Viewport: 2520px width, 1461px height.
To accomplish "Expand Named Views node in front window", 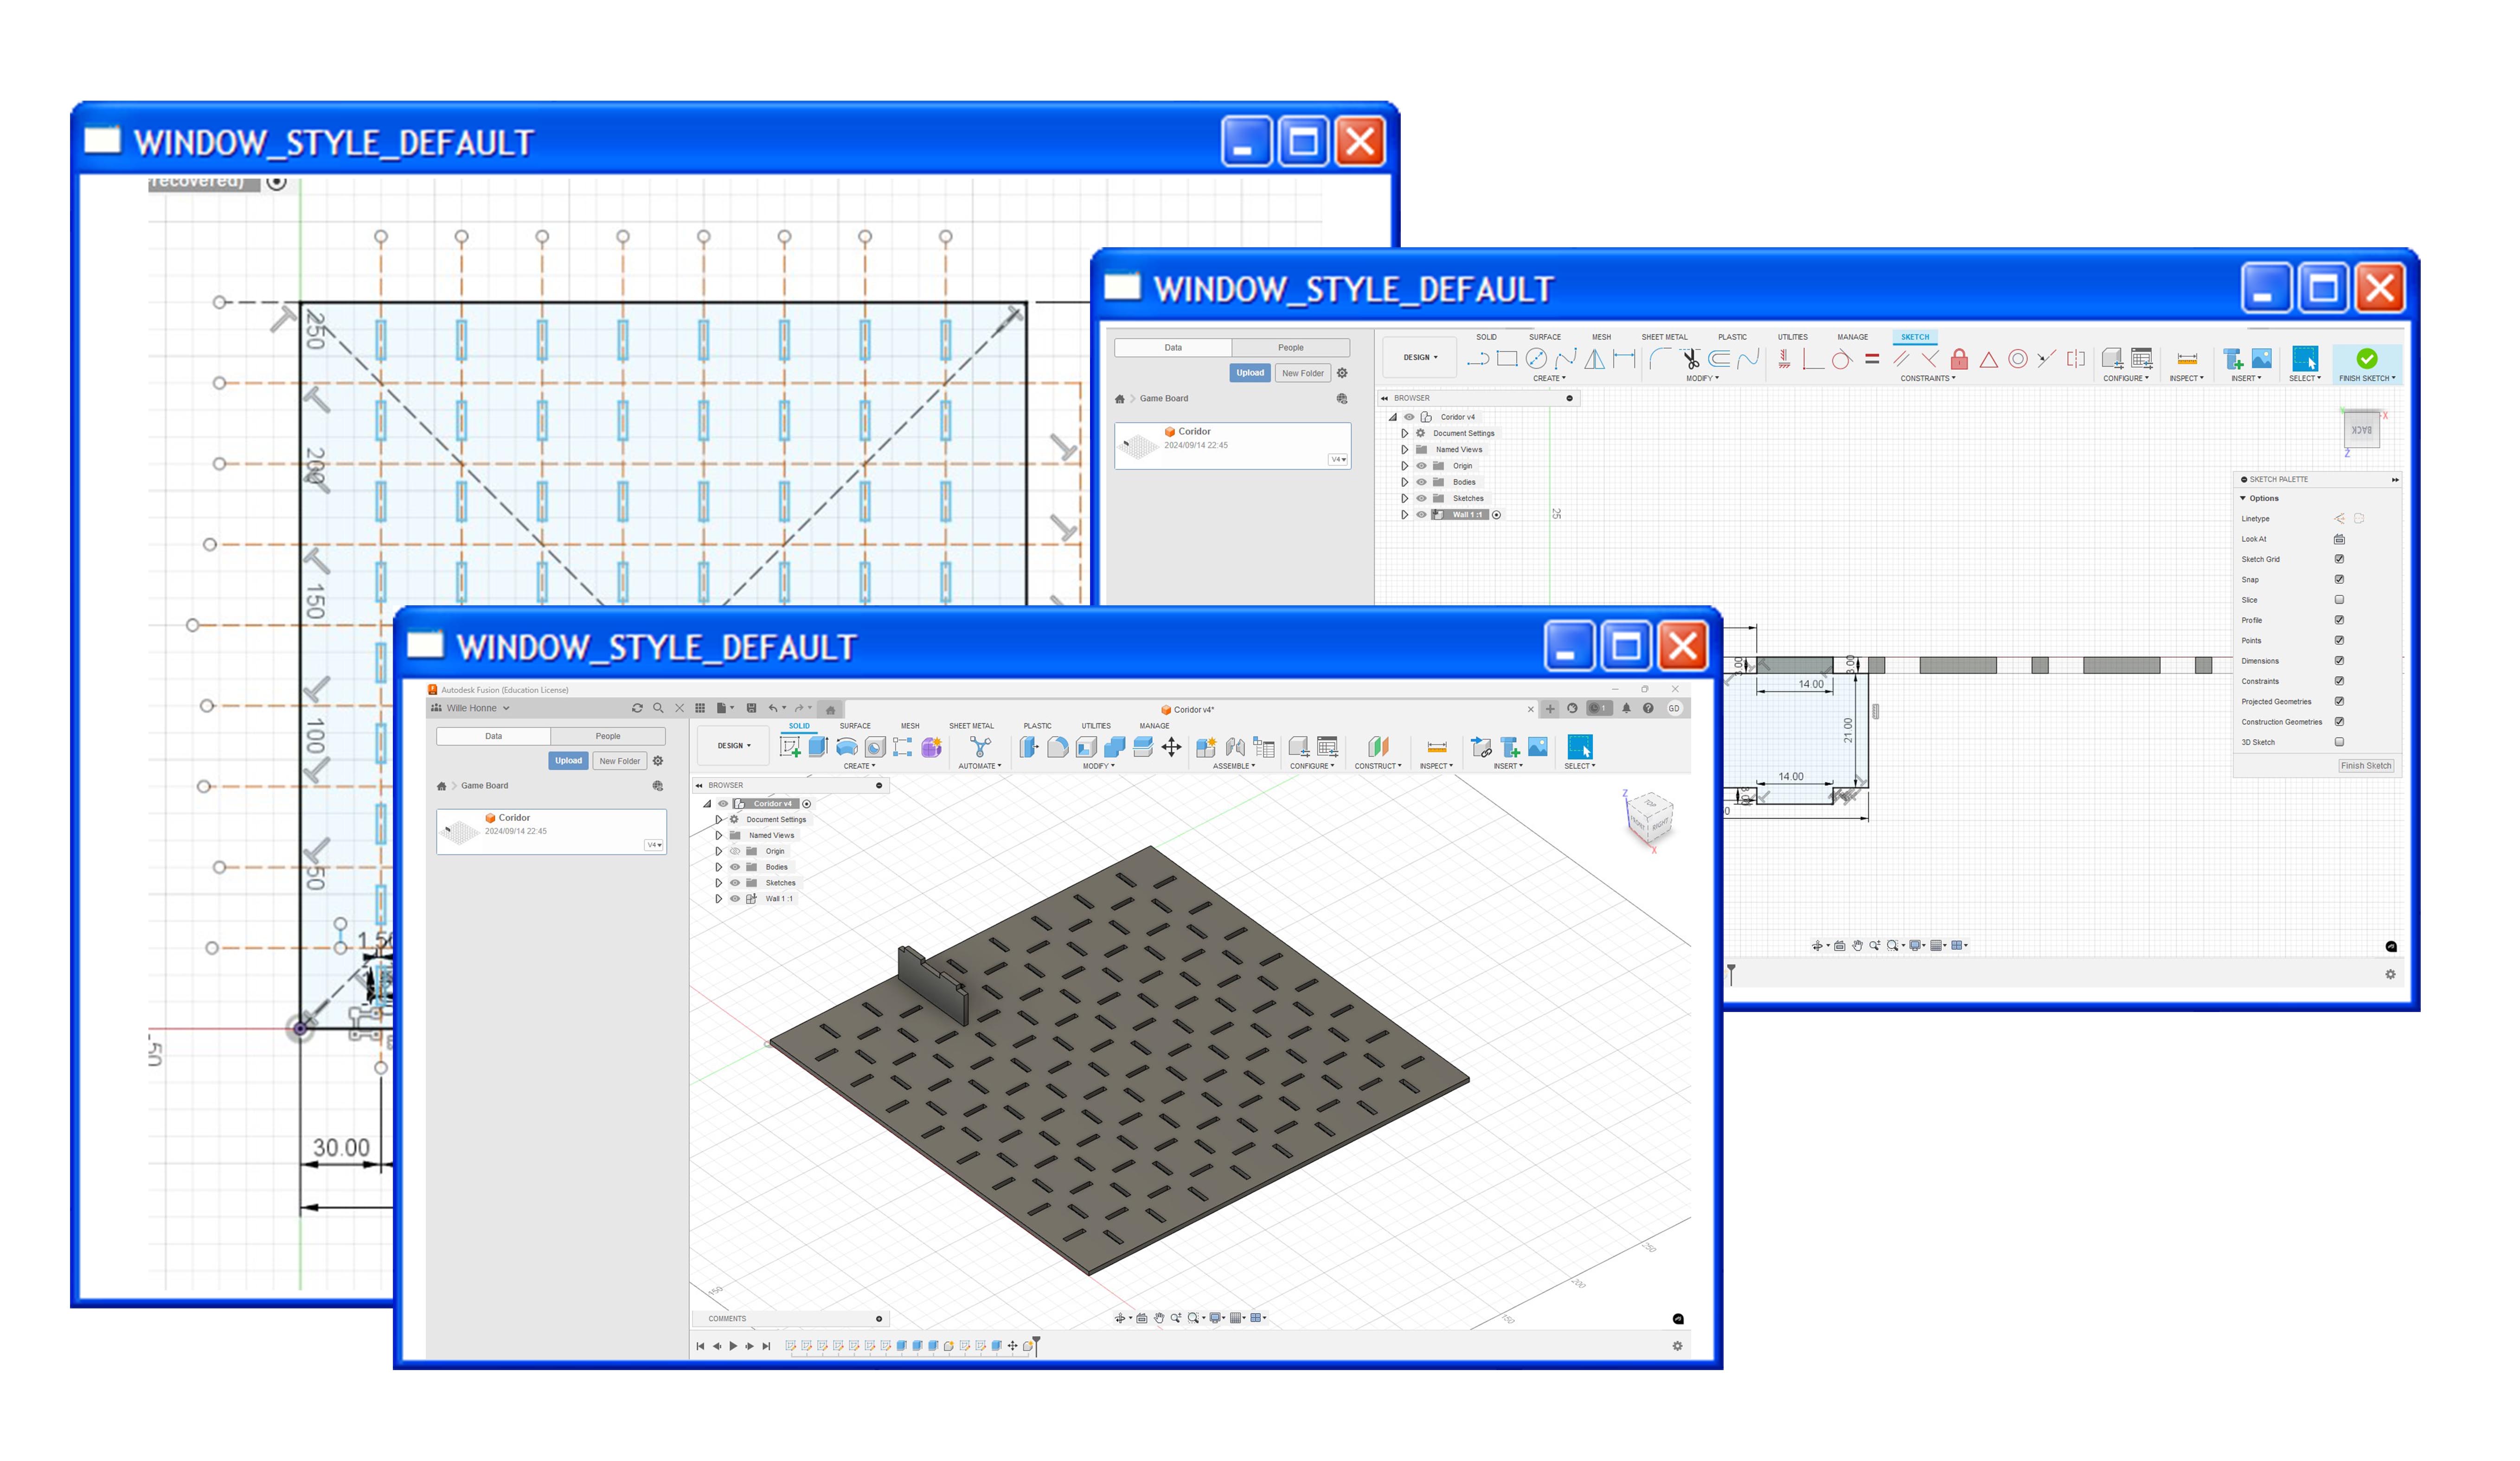I will pos(718,835).
